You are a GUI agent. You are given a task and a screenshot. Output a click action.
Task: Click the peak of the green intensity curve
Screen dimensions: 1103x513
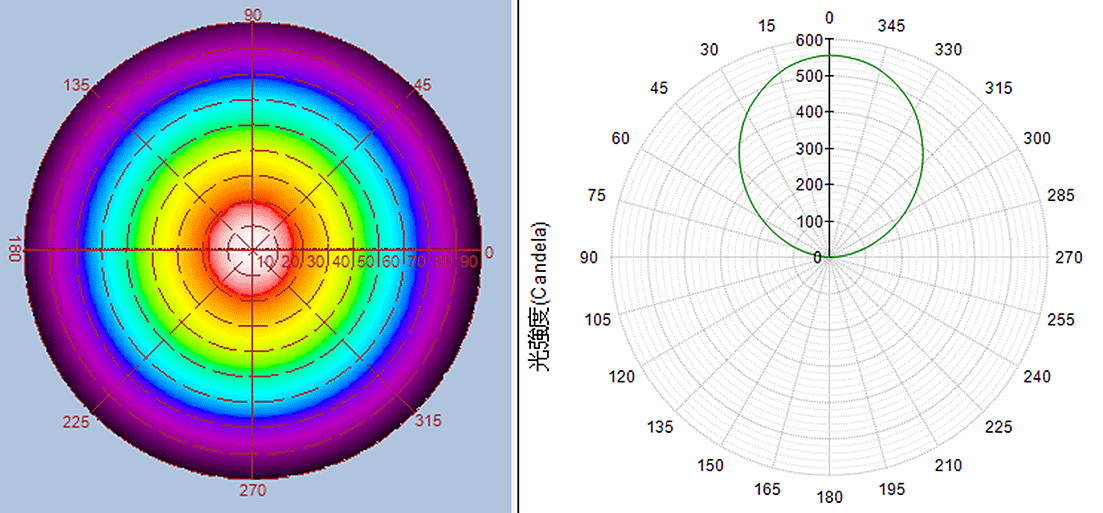(830, 56)
